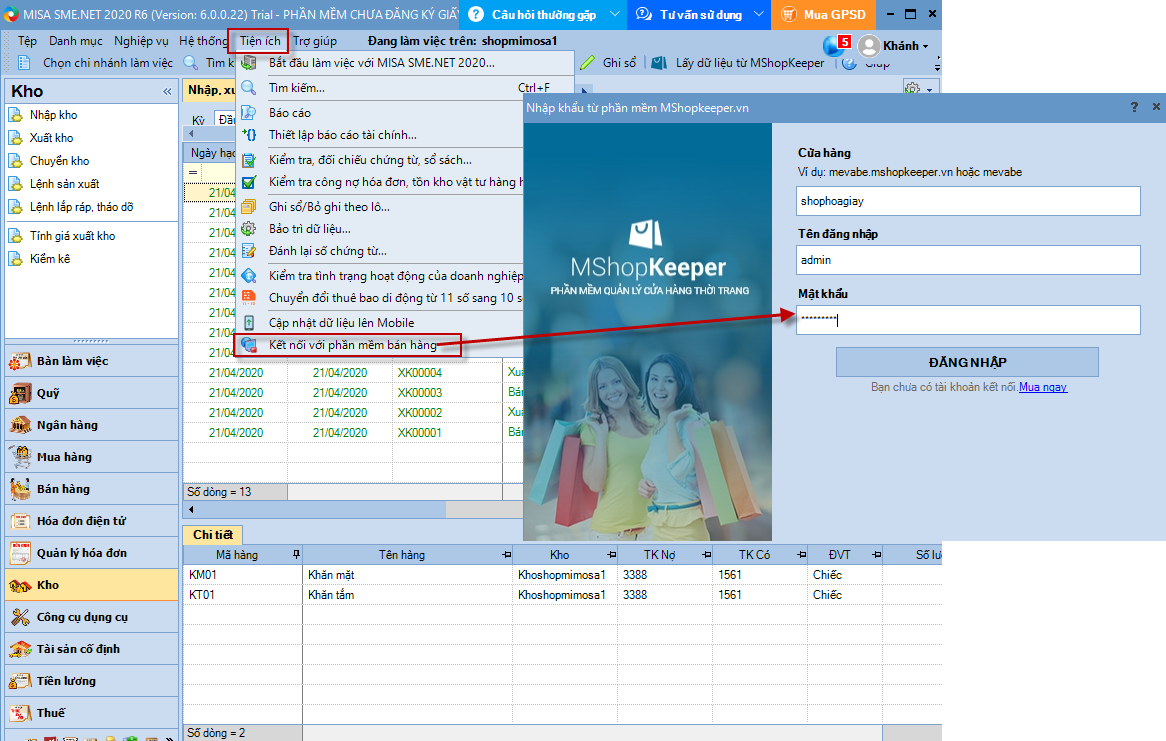
Task: Open Tính giá xuất kho item
Action: 72,236
